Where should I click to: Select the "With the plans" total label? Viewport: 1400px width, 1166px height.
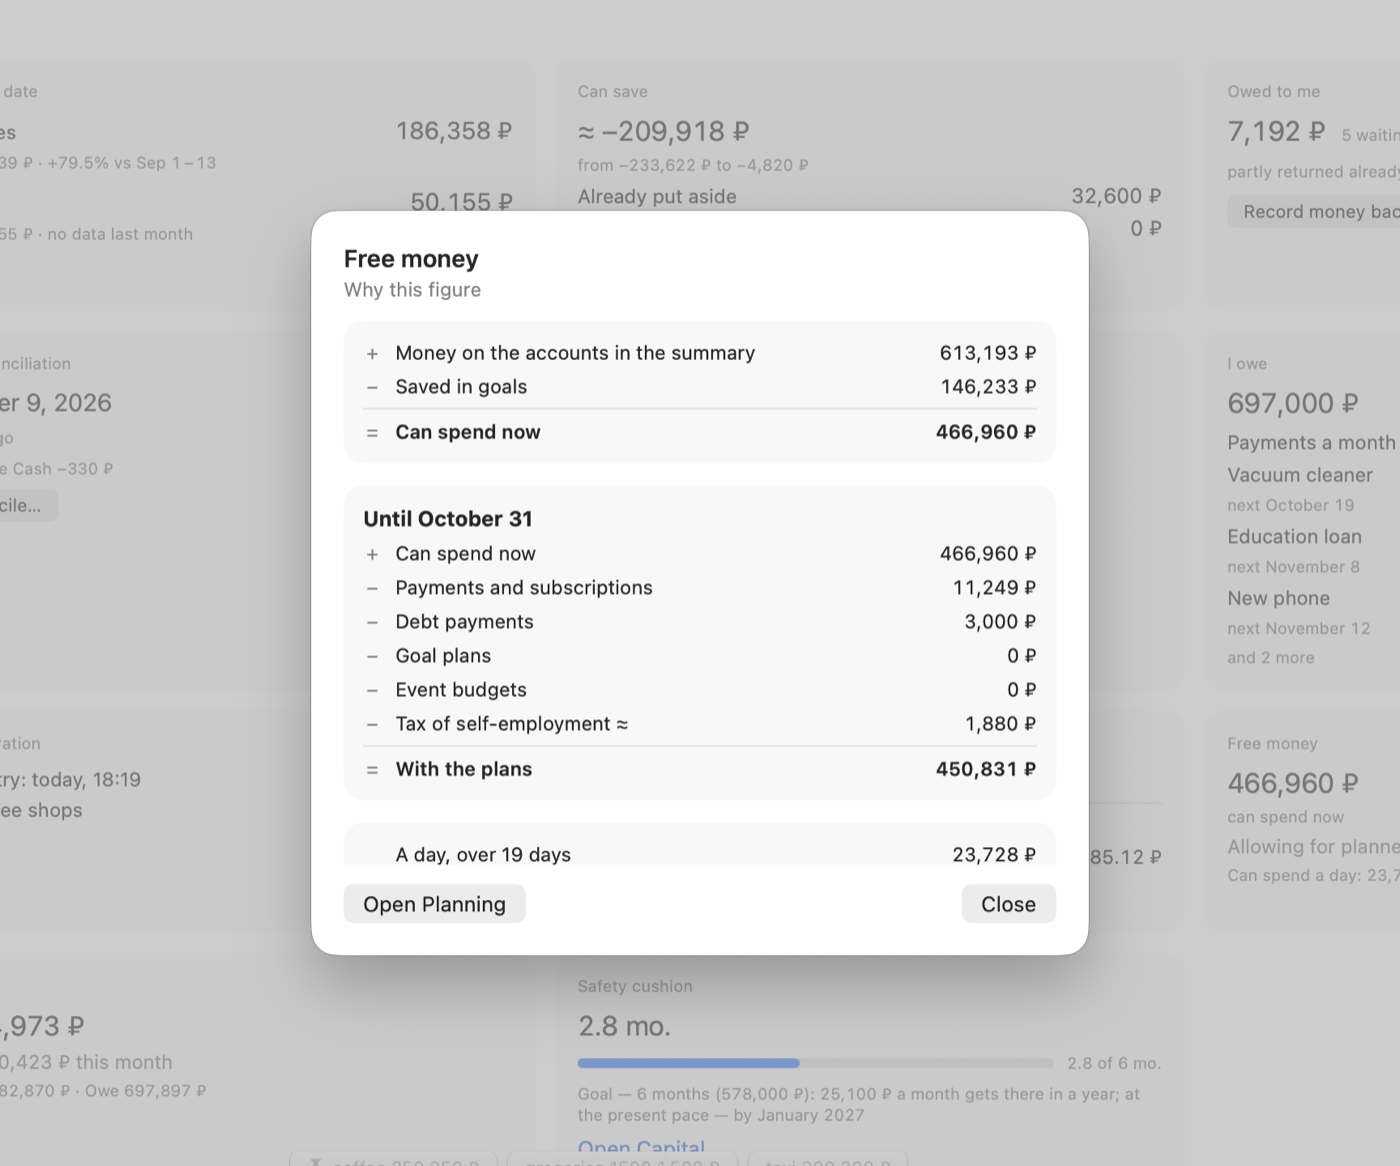tap(464, 769)
